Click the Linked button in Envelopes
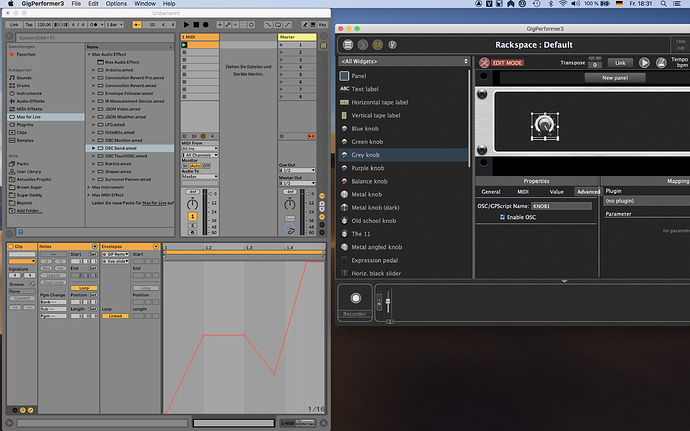 115,316
